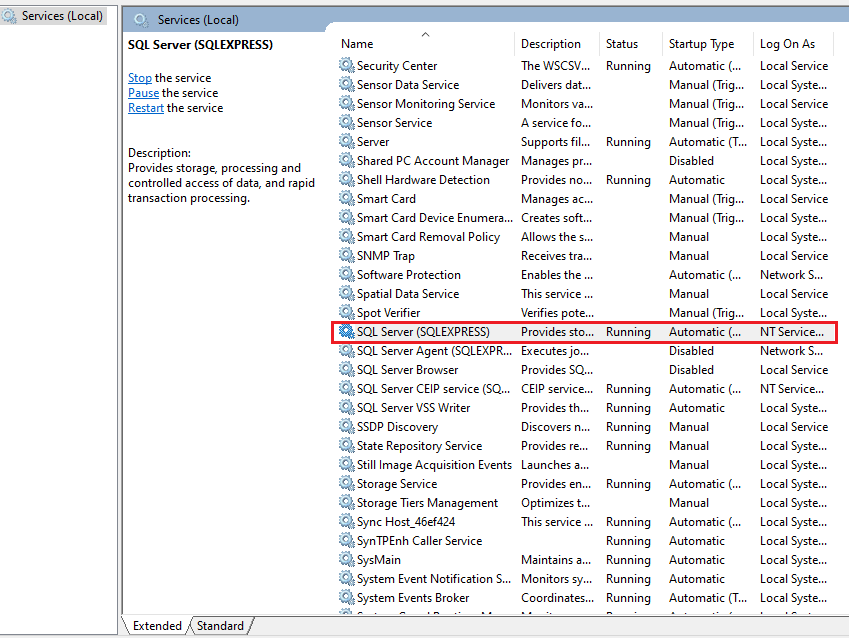This screenshot has width=849, height=638.
Task: Sort services by the Description column
Action: coord(550,43)
